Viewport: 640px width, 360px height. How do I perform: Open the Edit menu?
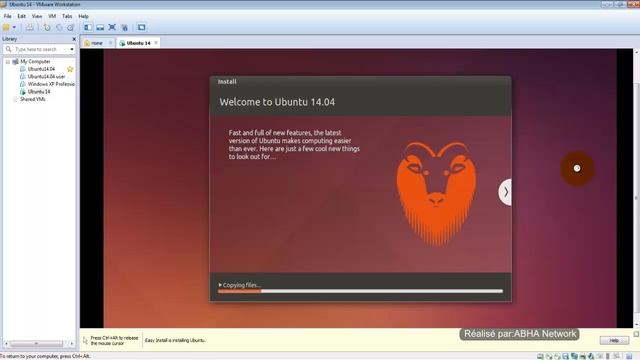(21, 16)
